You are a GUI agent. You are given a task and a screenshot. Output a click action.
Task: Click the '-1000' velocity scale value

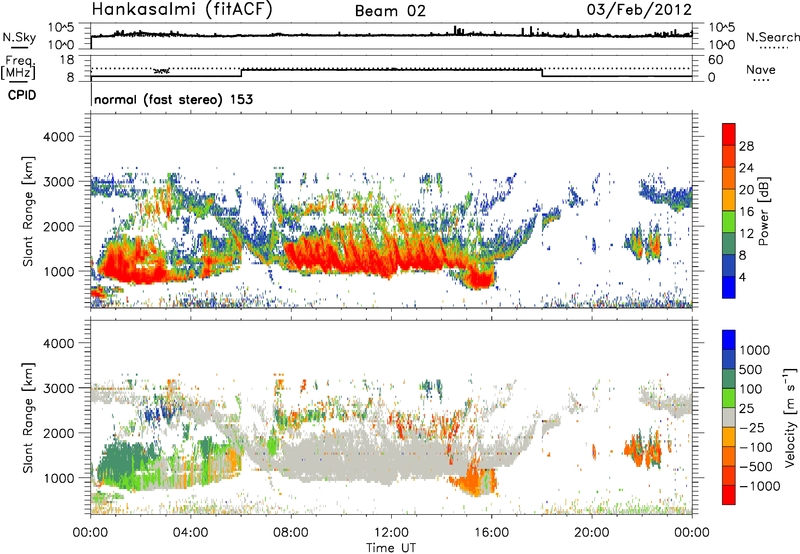coord(759,486)
